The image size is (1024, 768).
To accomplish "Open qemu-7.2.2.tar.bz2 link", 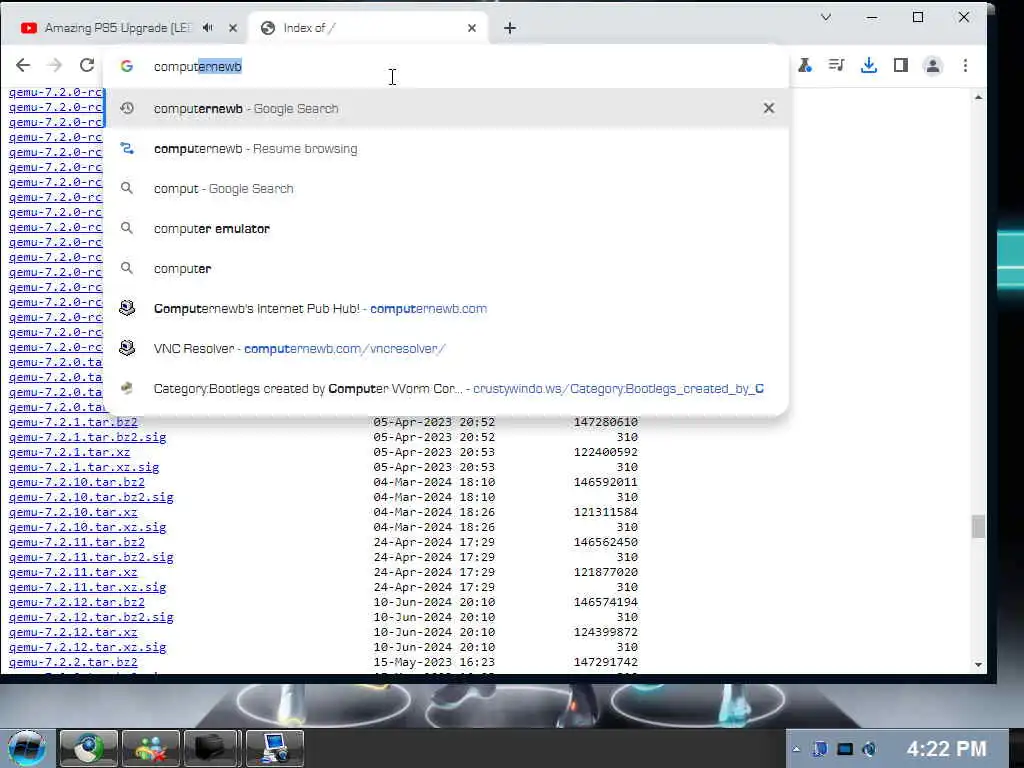I will coord(73,662).
